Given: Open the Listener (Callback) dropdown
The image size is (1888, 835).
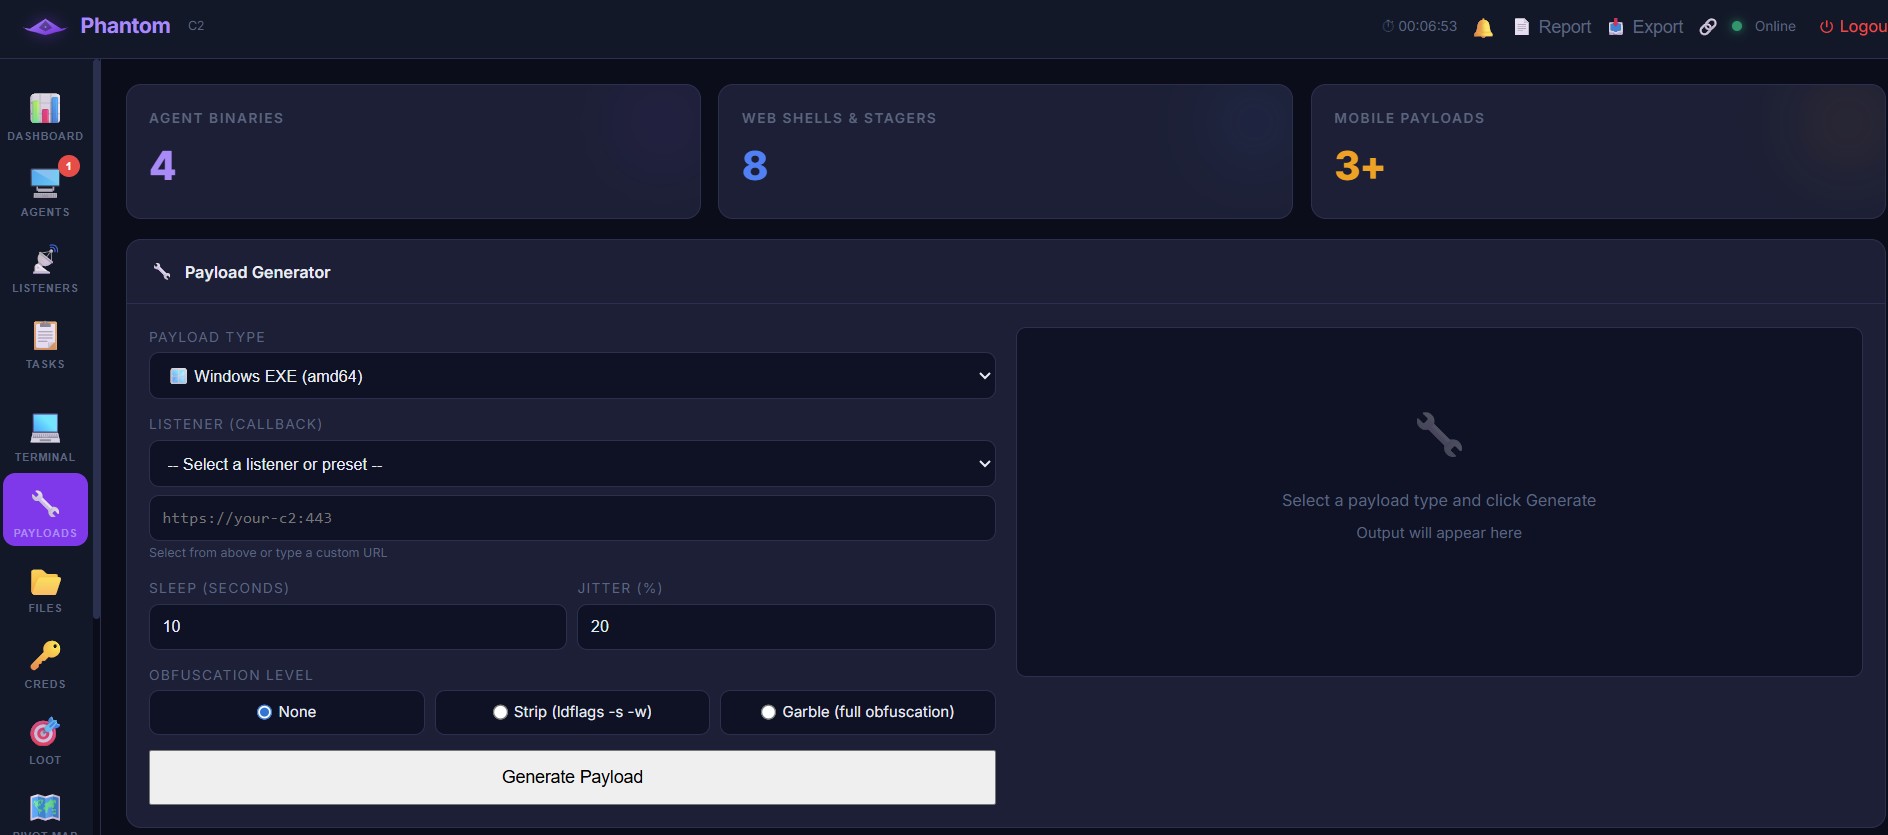Looking at the screenshot, I should (572, 464).
